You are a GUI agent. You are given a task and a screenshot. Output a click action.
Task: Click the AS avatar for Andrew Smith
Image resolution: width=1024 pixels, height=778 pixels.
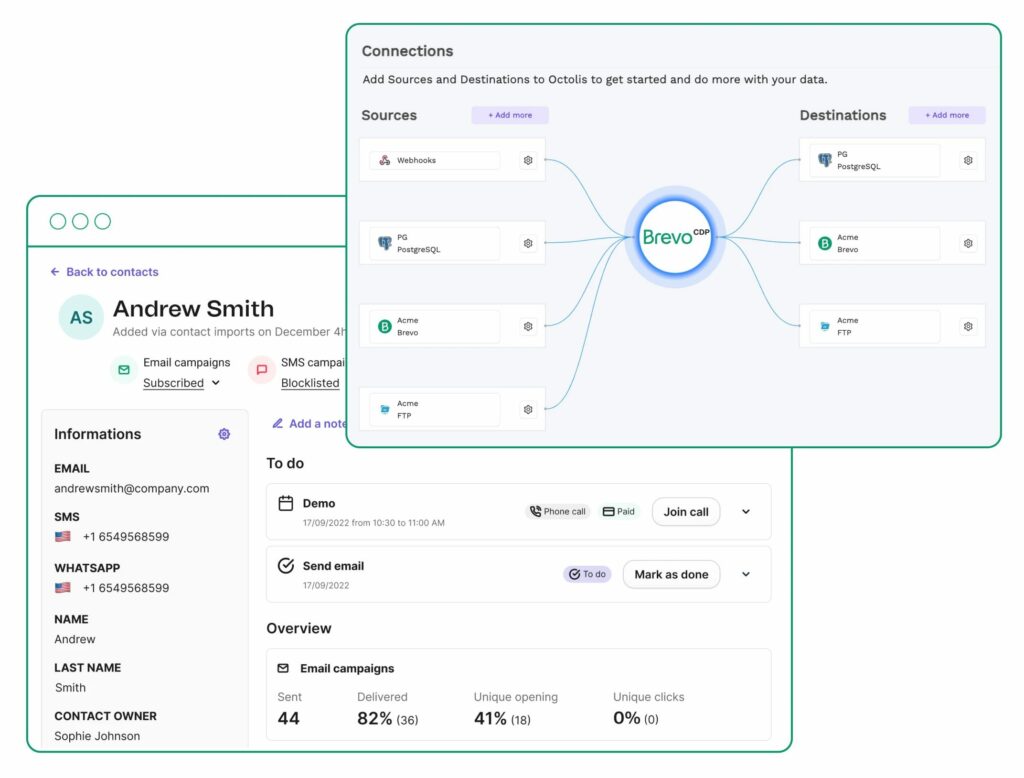coord(81,317)
